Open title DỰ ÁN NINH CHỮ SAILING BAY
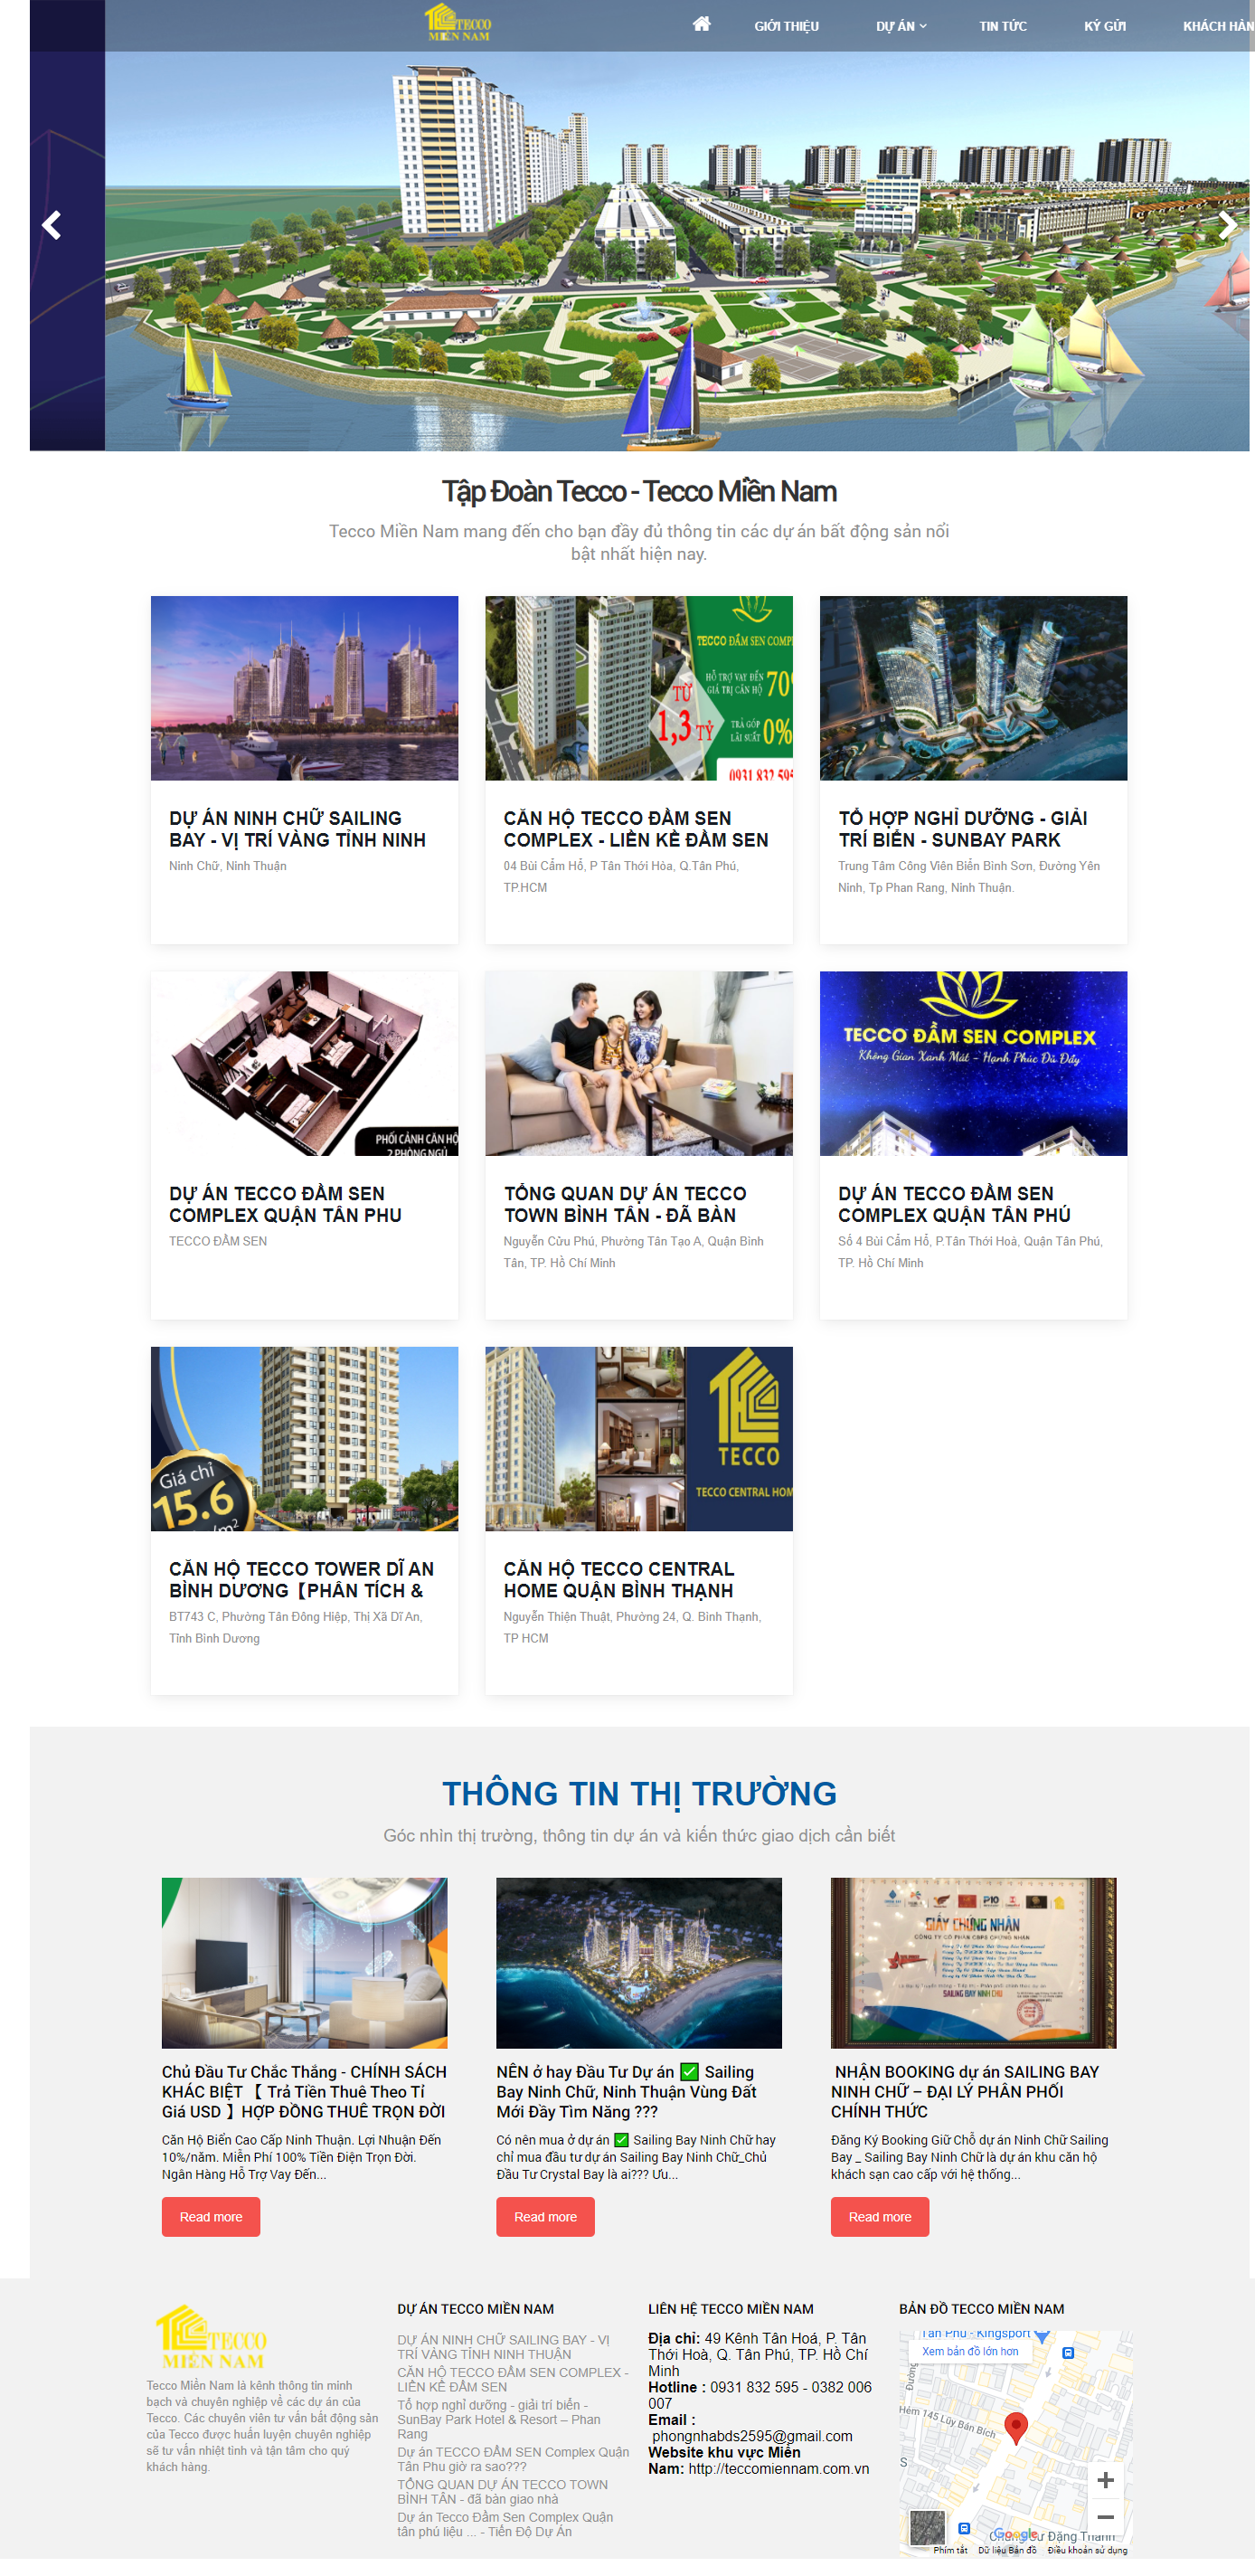Screen dimensions: 1255x2576 (298, 829)
